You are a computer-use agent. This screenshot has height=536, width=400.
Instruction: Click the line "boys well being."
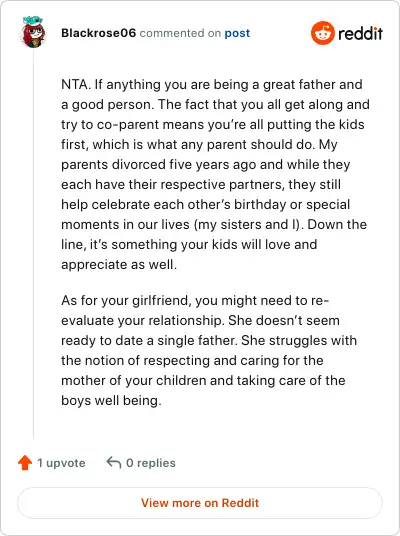111,401
